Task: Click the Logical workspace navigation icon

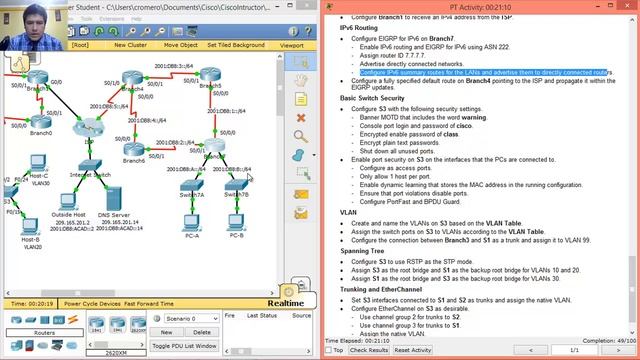Action: (x=19, y=63)
